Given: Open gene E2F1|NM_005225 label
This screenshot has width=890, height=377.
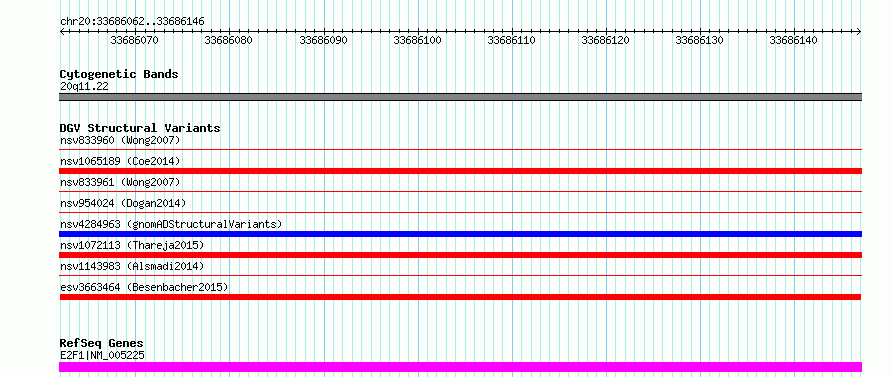Looking at the screenshot, I should click(x=102, y=355).
